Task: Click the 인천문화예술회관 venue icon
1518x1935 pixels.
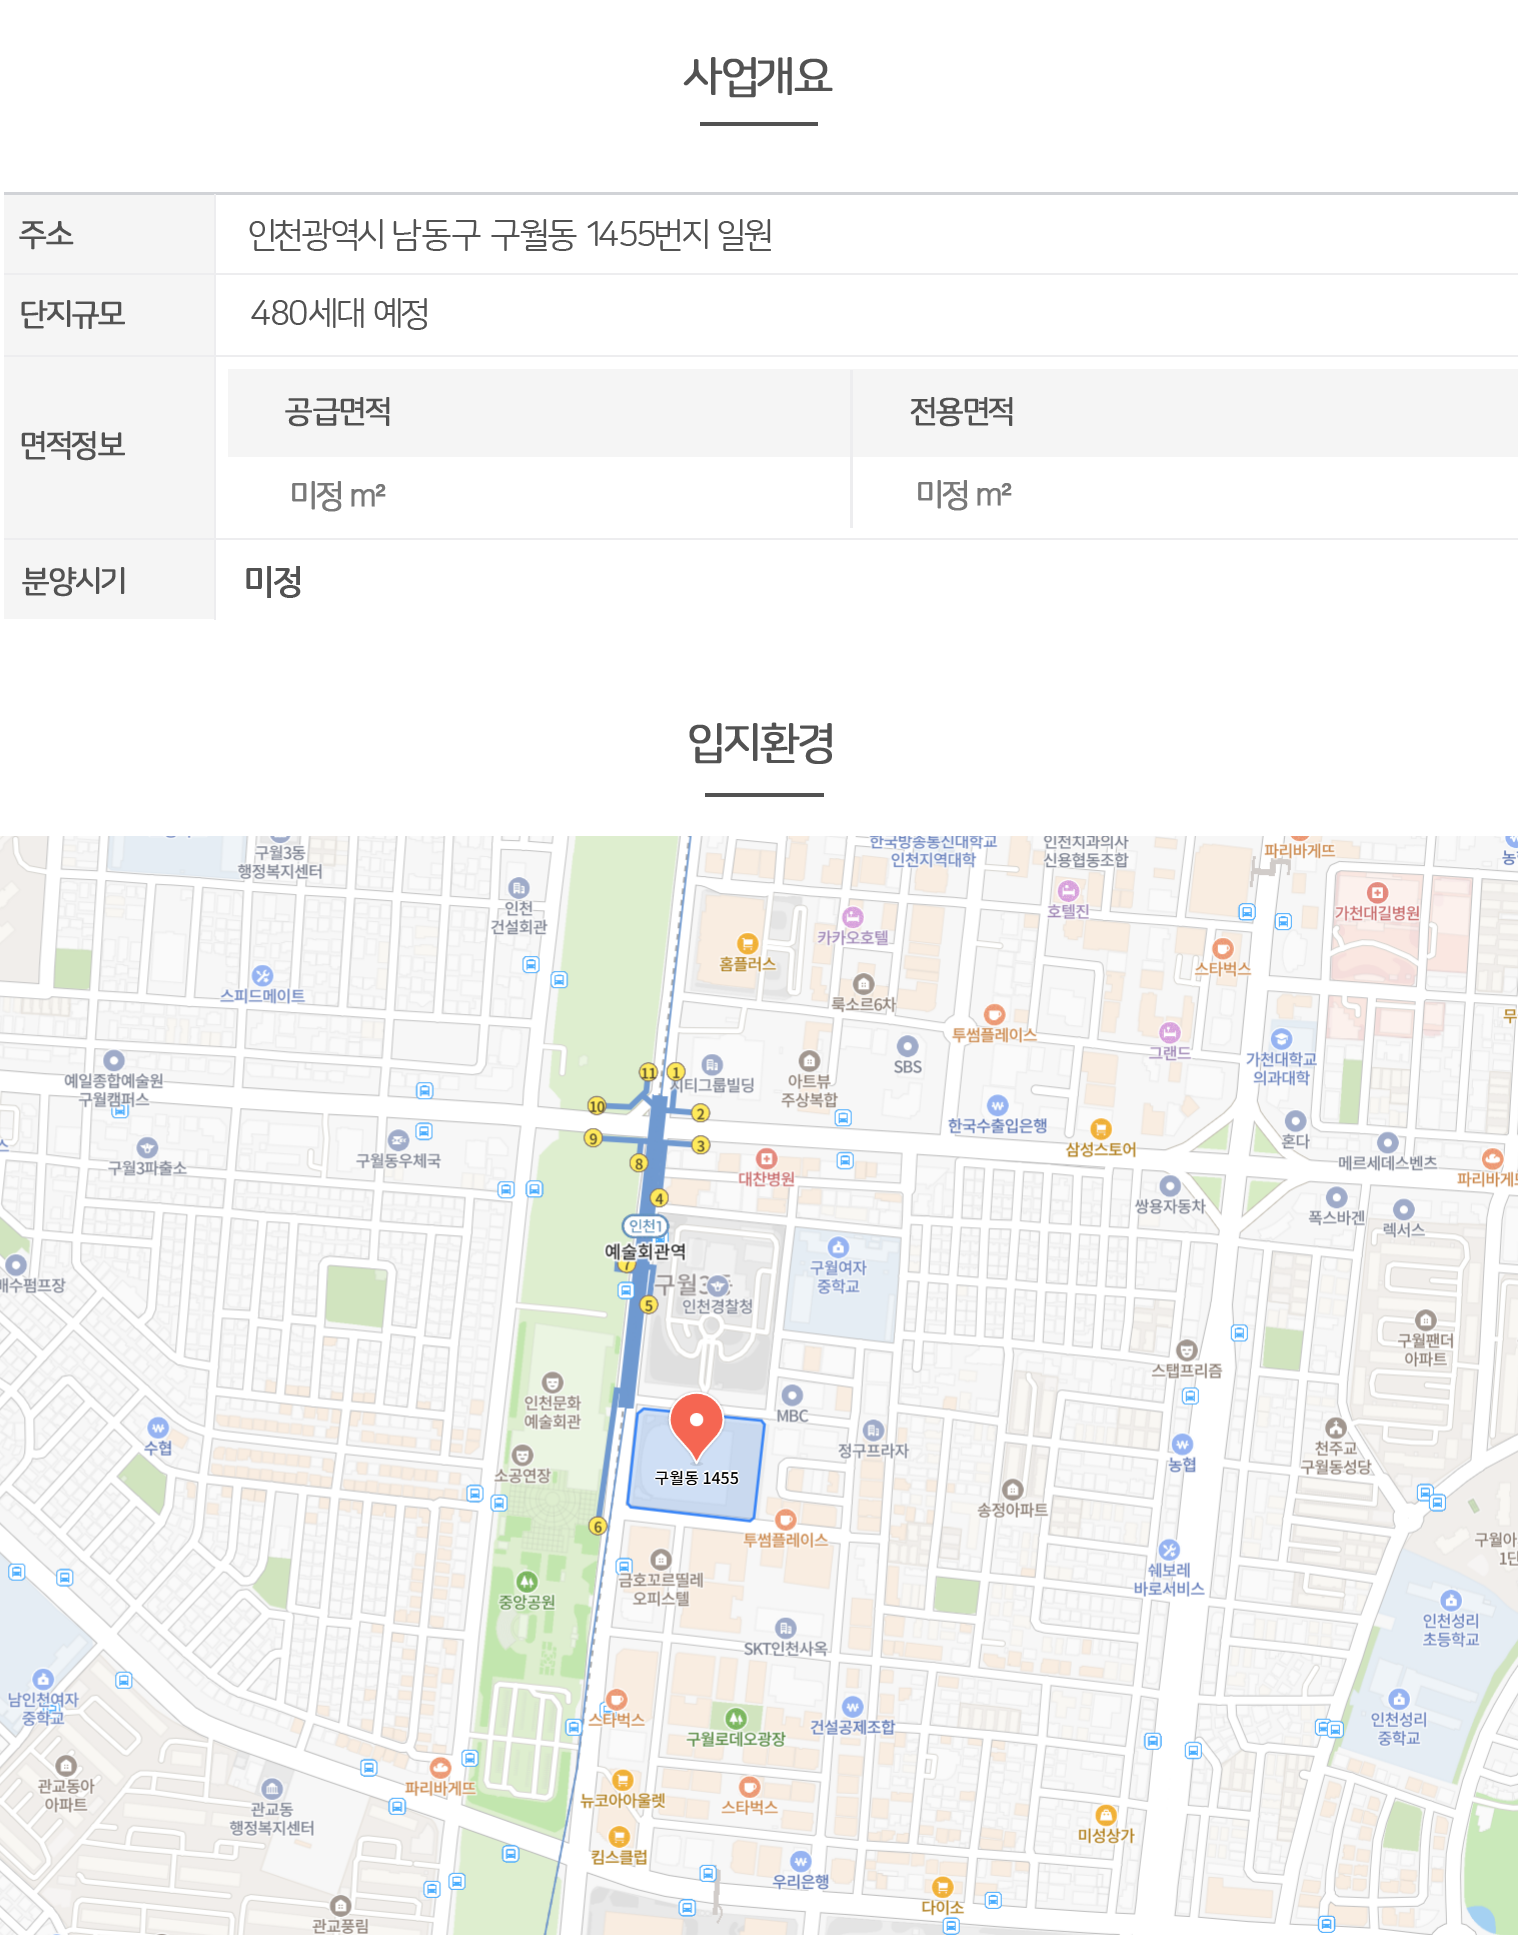Action: point(552,1382)
